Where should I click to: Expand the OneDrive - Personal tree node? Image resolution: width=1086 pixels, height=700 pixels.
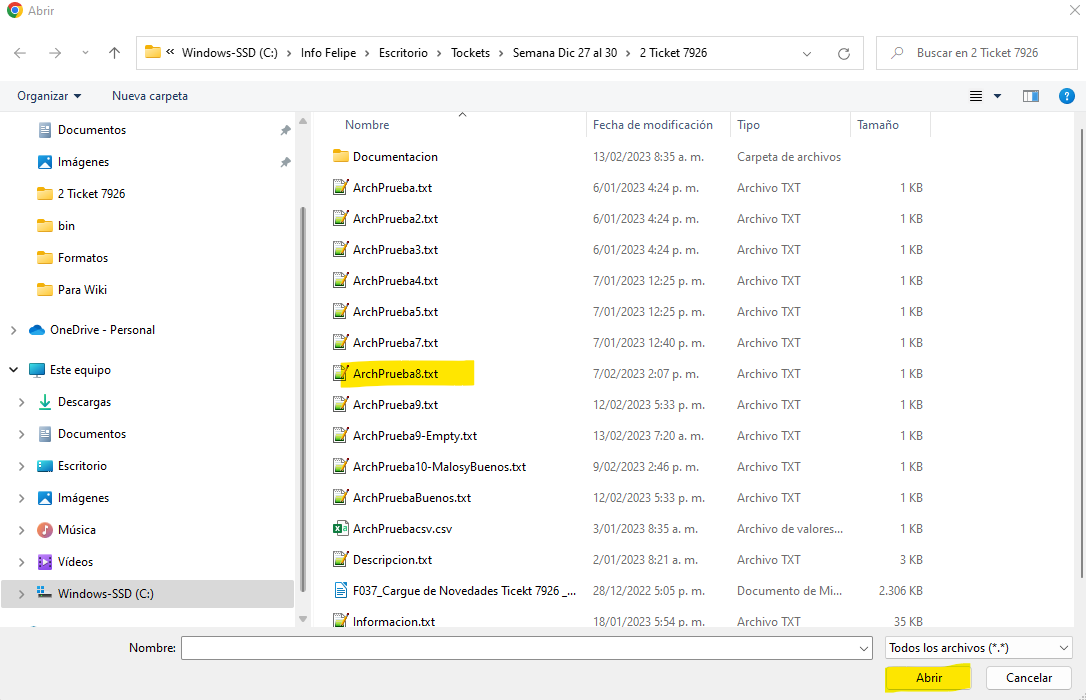(x=13, y=330)
